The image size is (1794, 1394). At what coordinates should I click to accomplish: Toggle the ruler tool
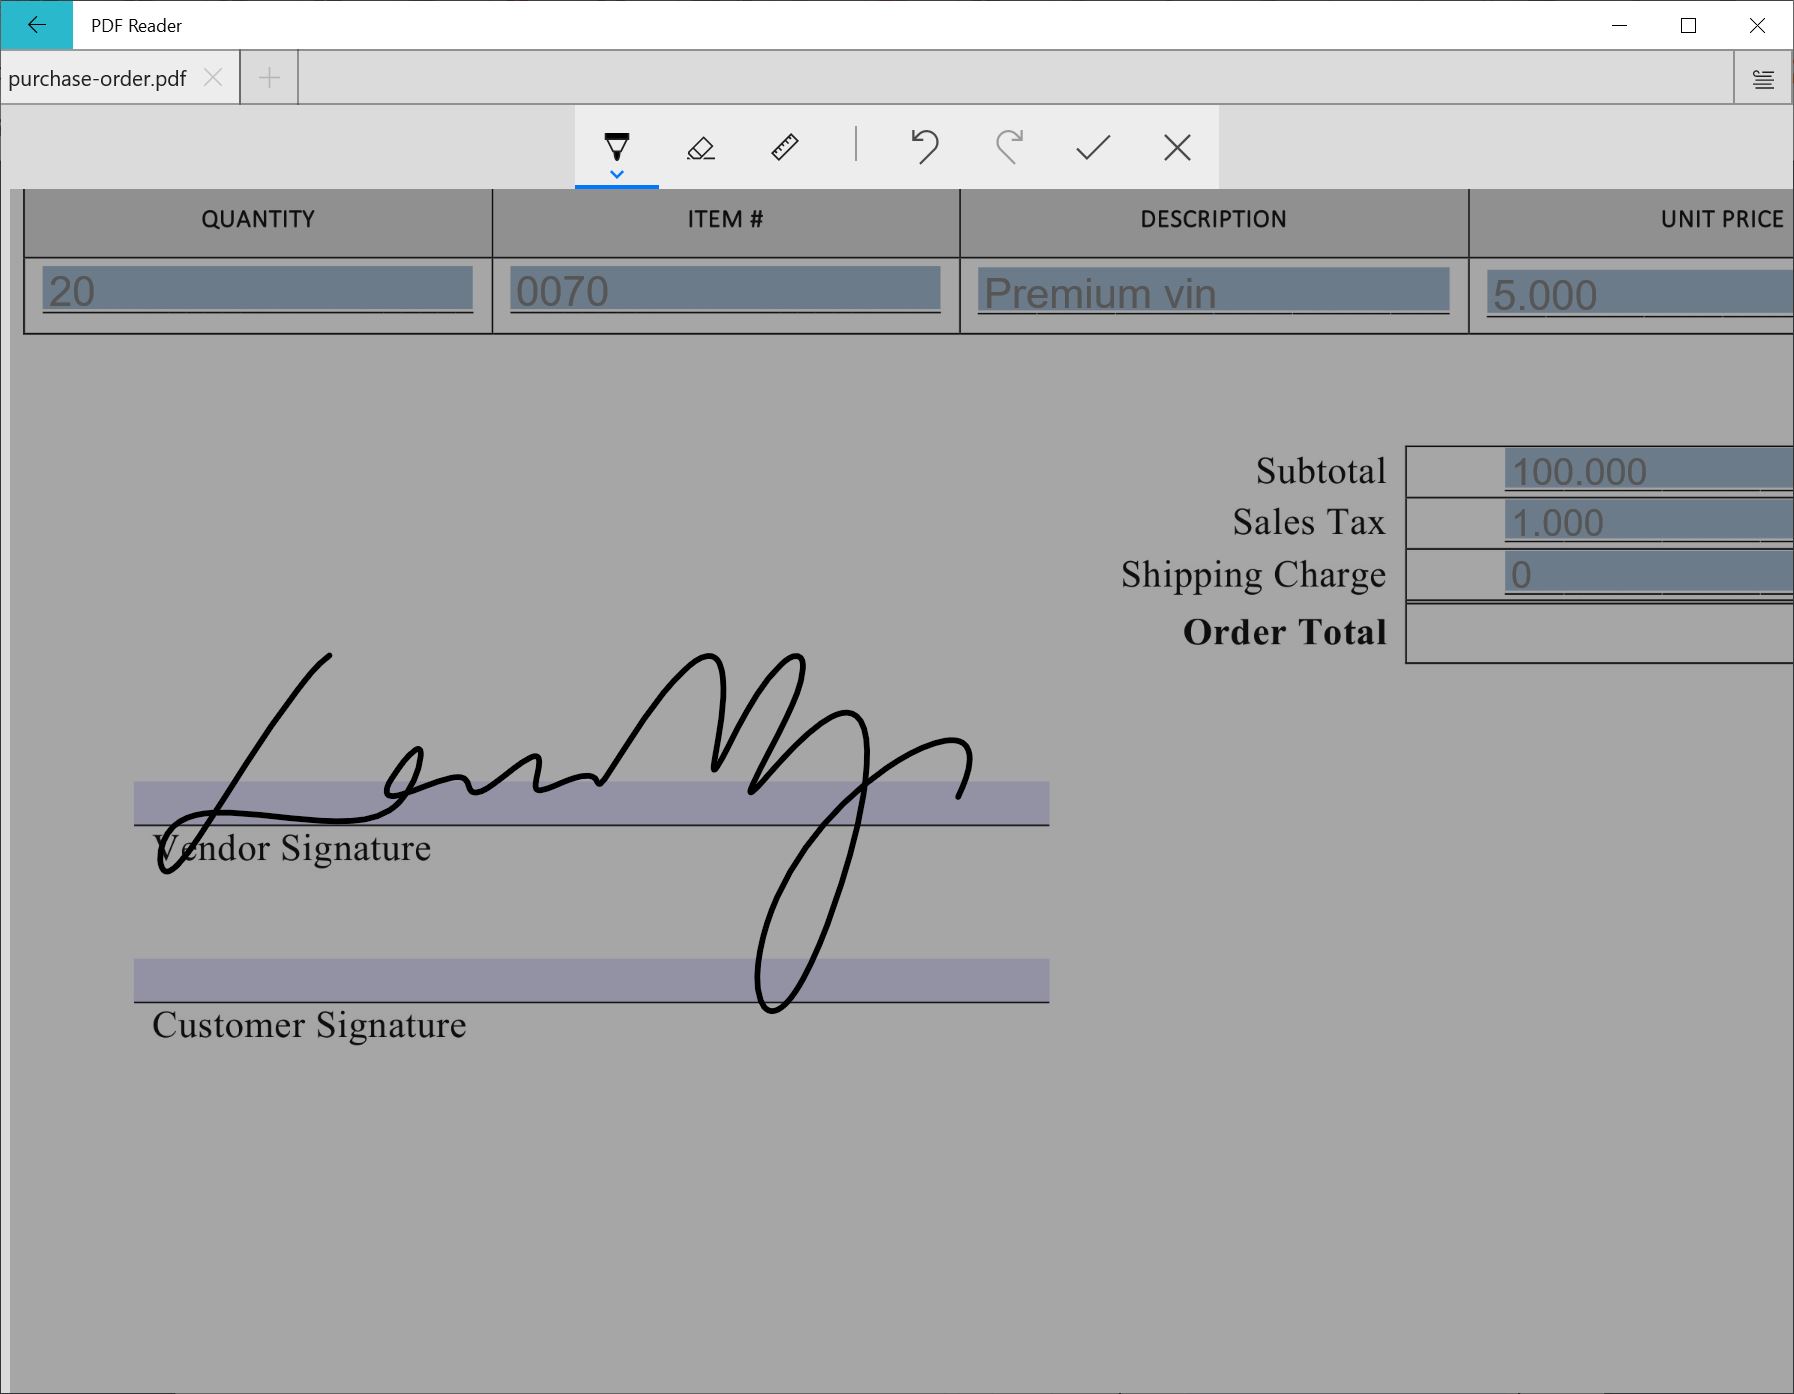(x=785, y=148)
